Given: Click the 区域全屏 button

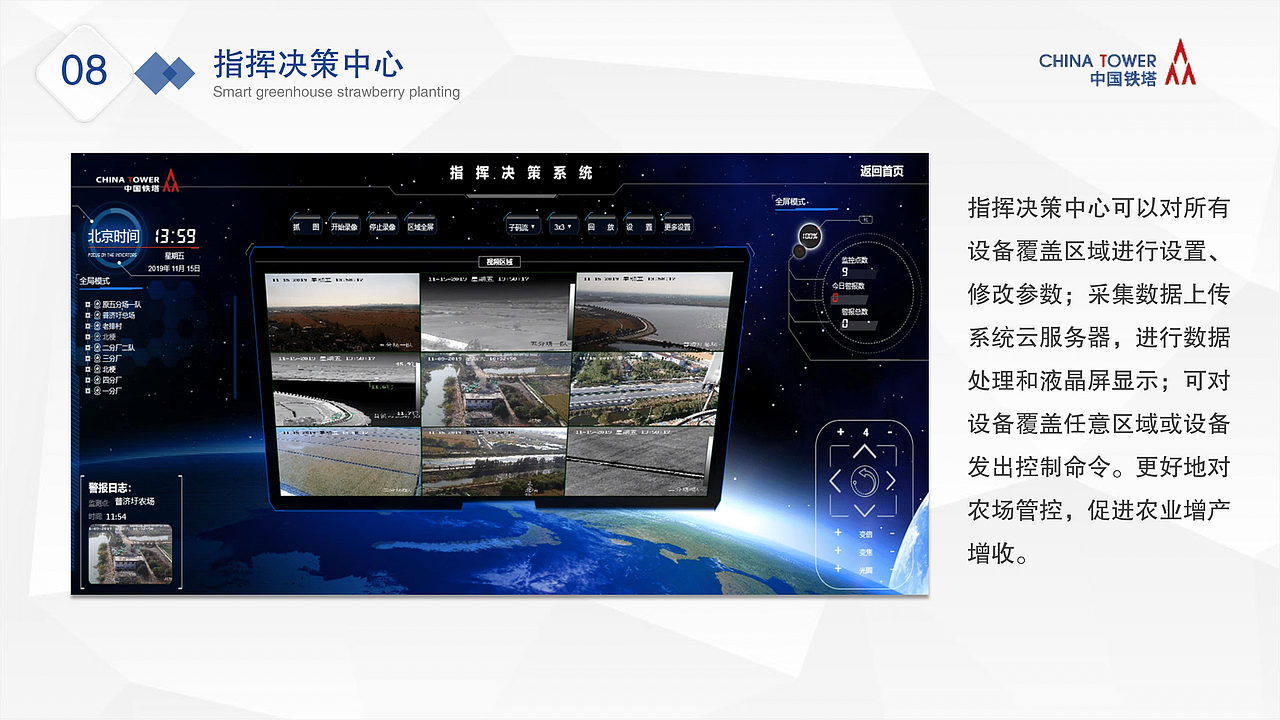Looking at the screenshot, I should [420, 227].
